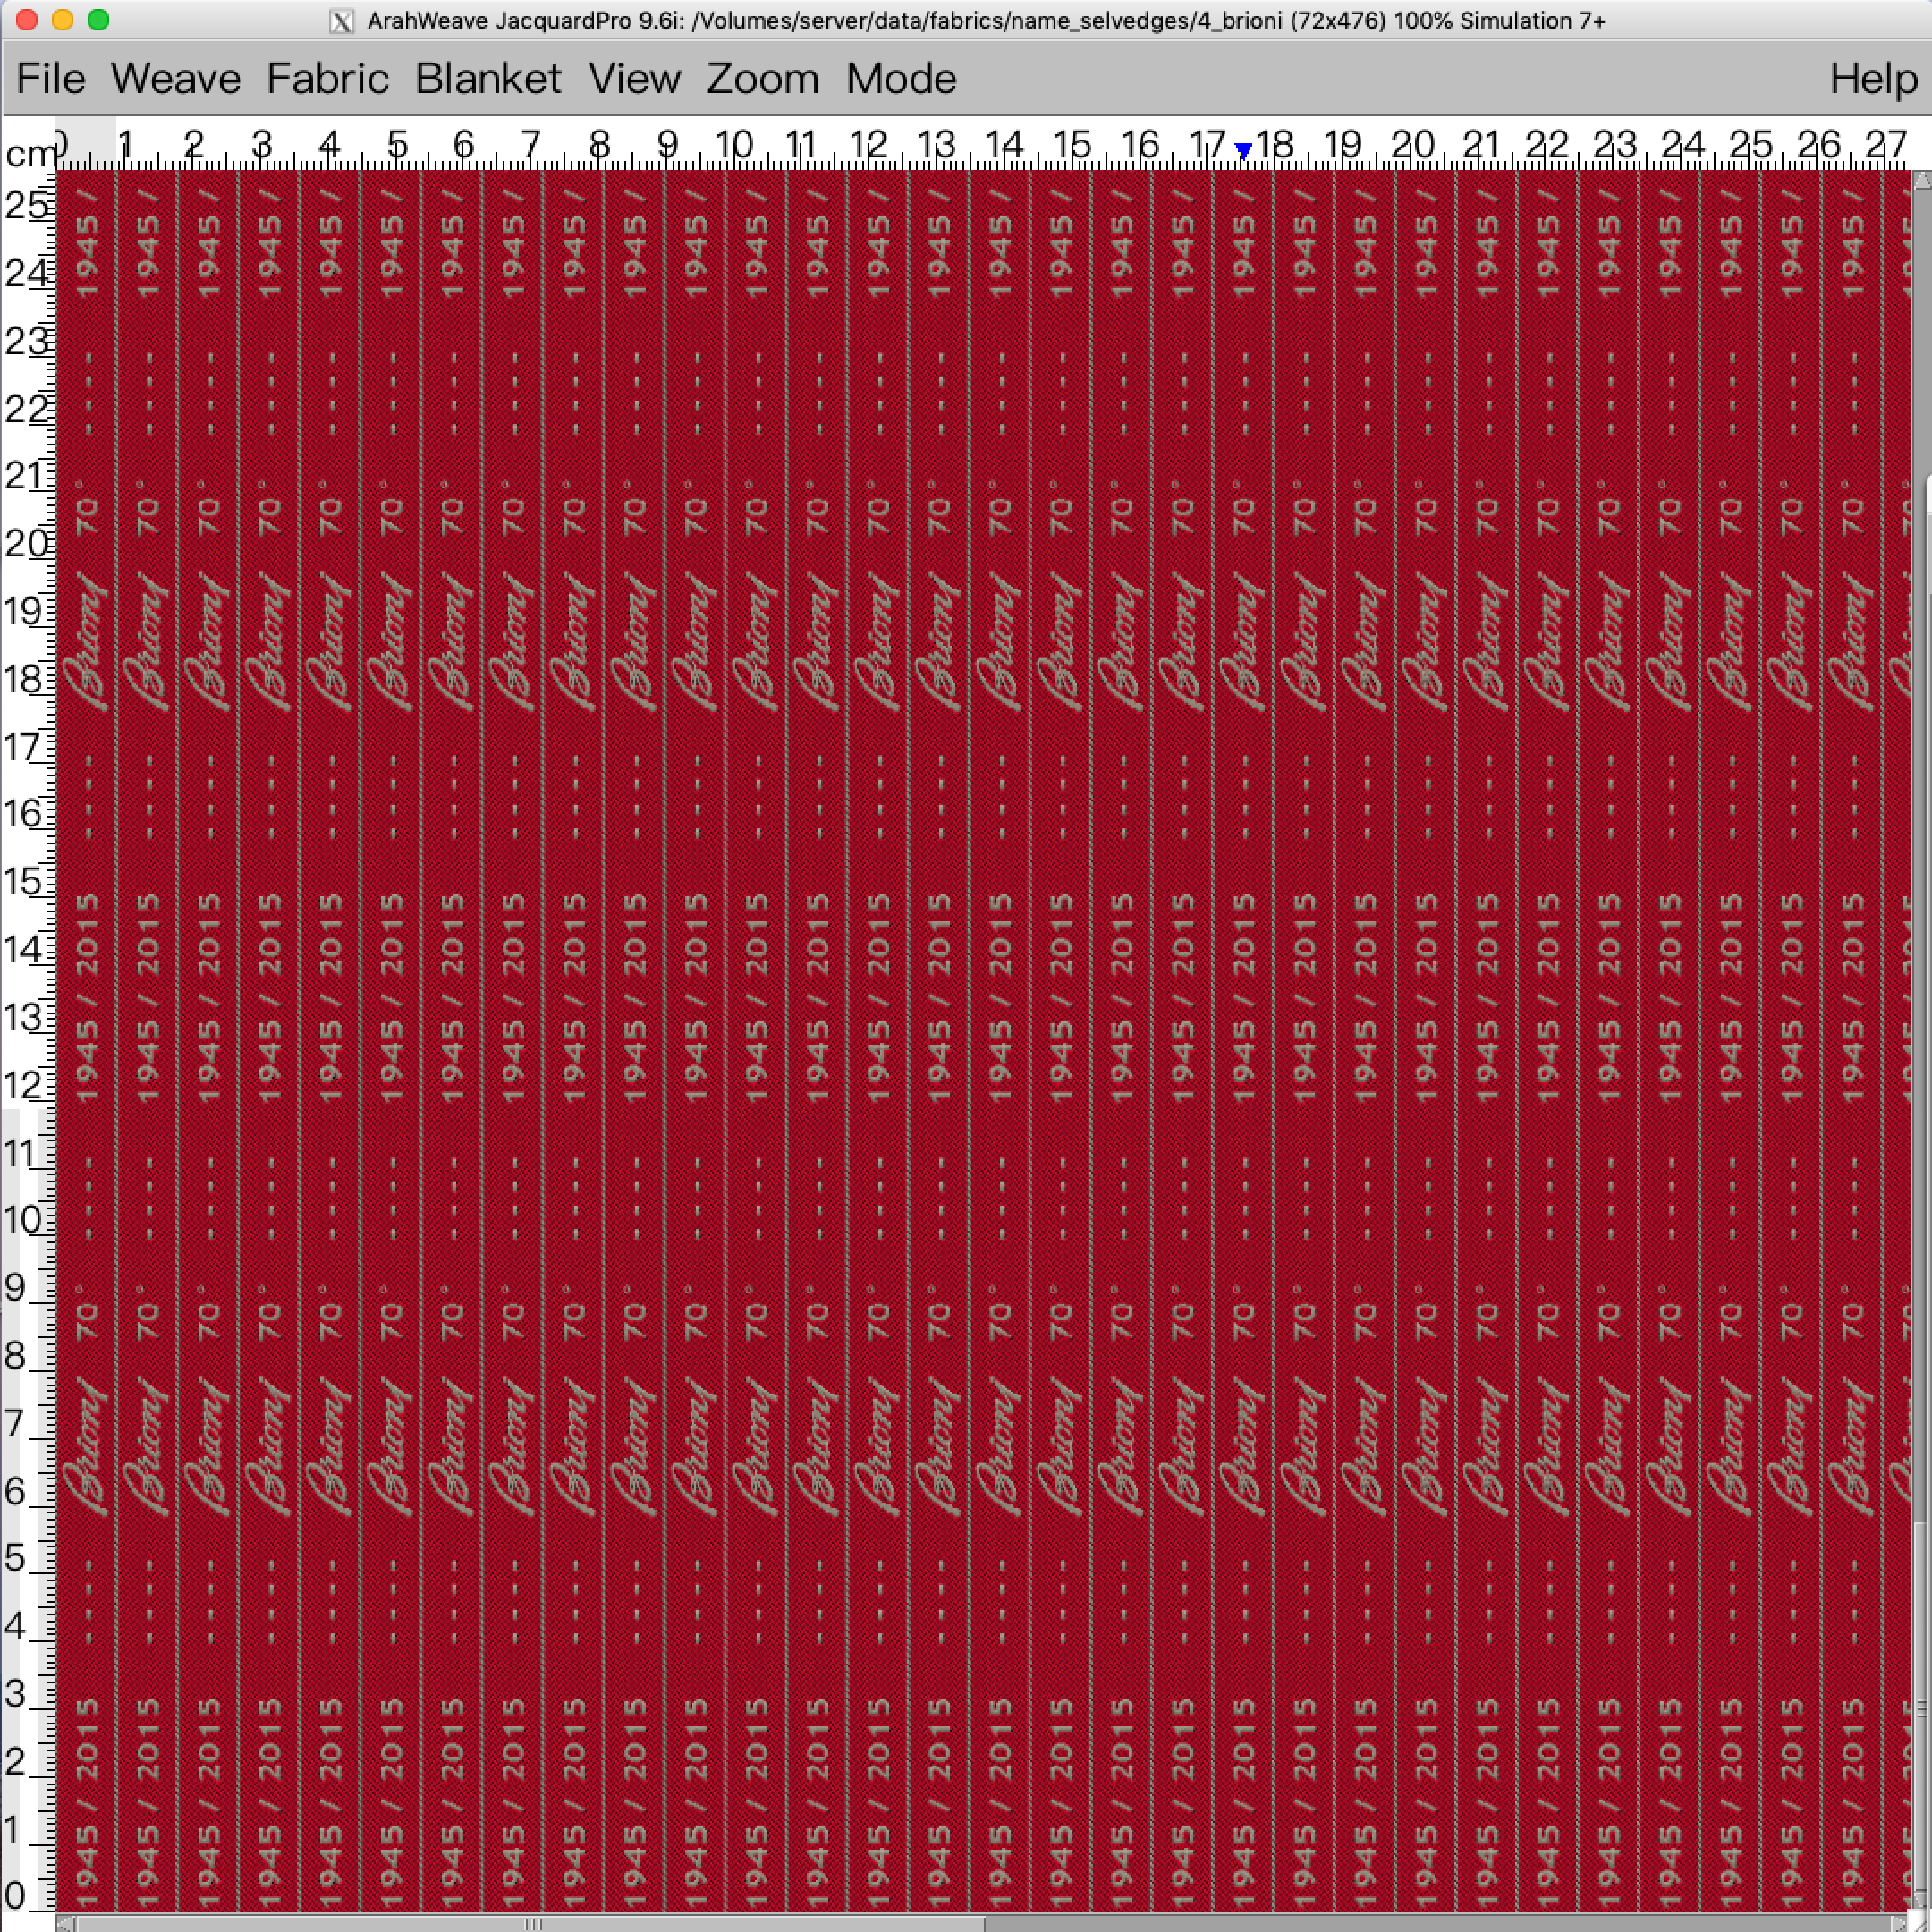Open the File menu
Screen dimensions: 1932x1932
[51, 78]
